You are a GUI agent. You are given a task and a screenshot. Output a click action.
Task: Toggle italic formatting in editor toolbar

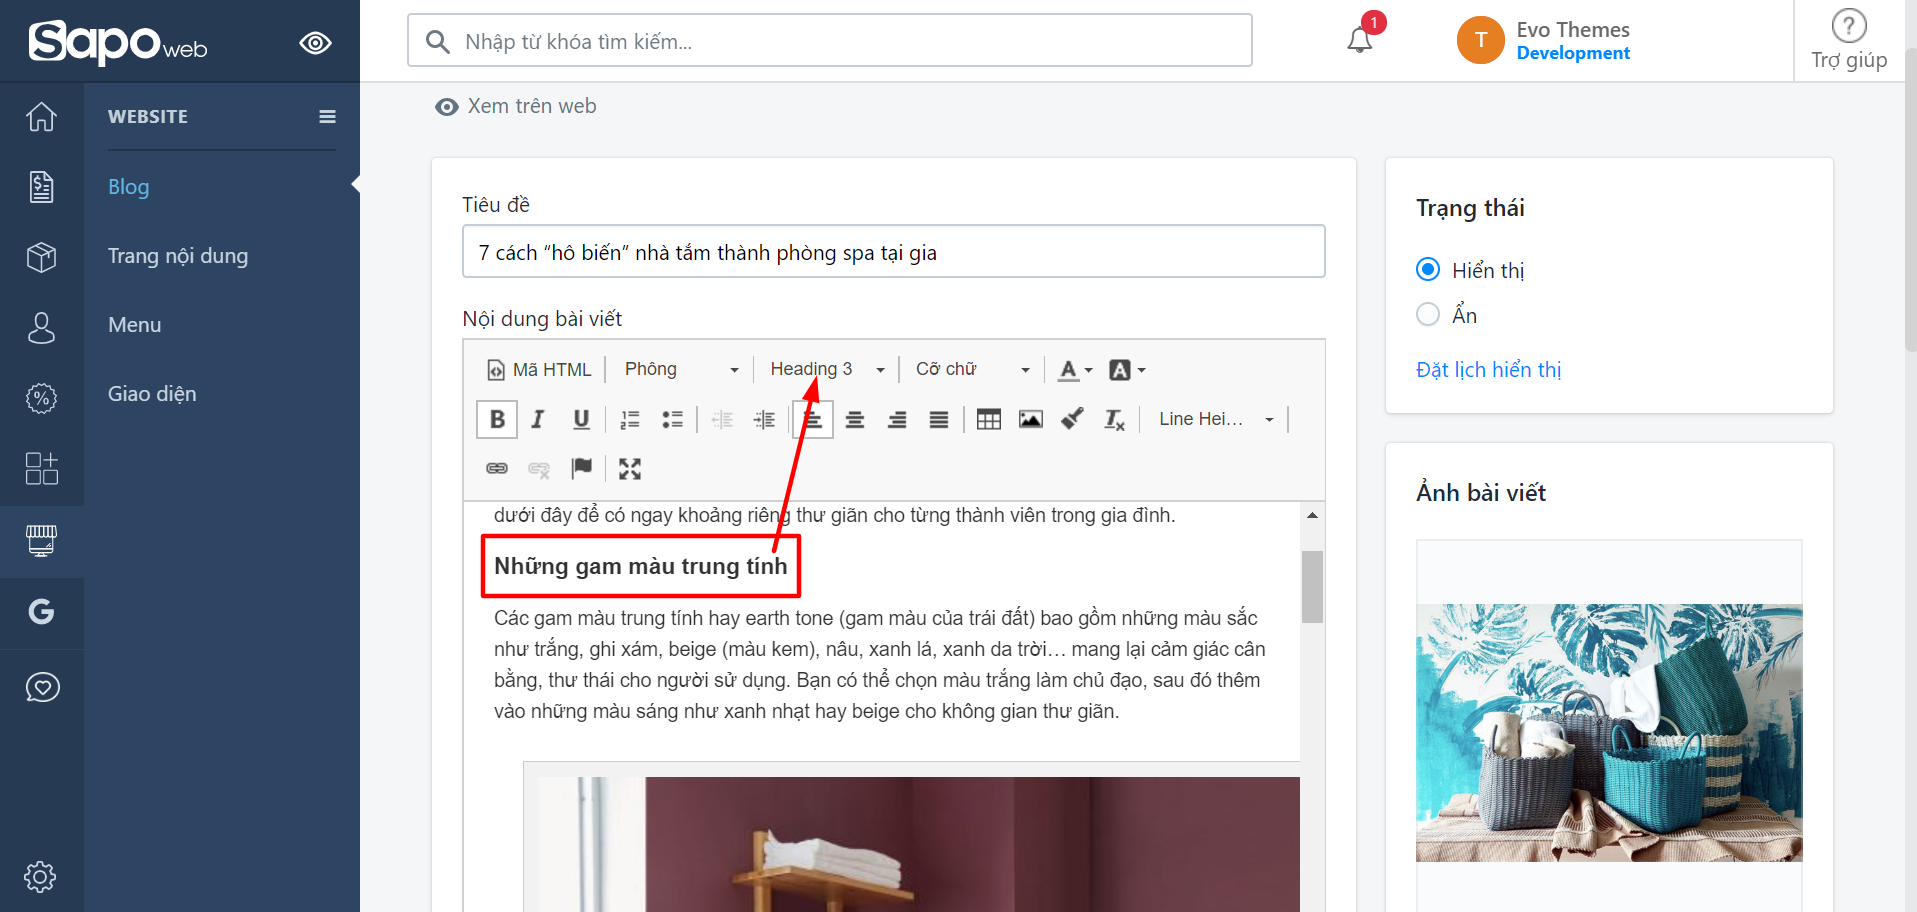tap(538, 419)
